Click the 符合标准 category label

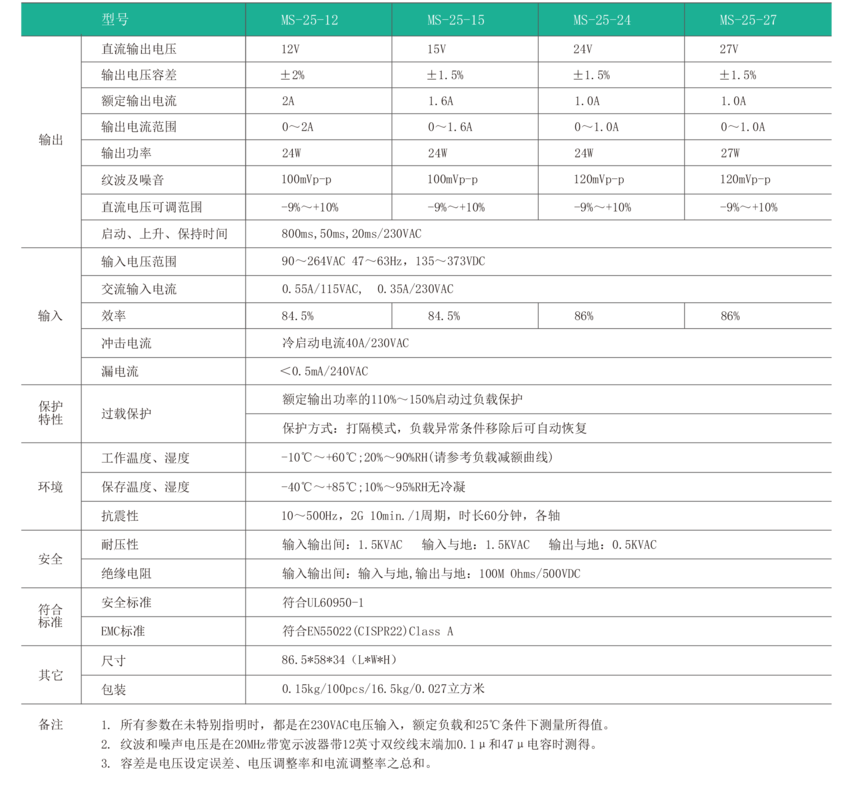pos(50,616)
